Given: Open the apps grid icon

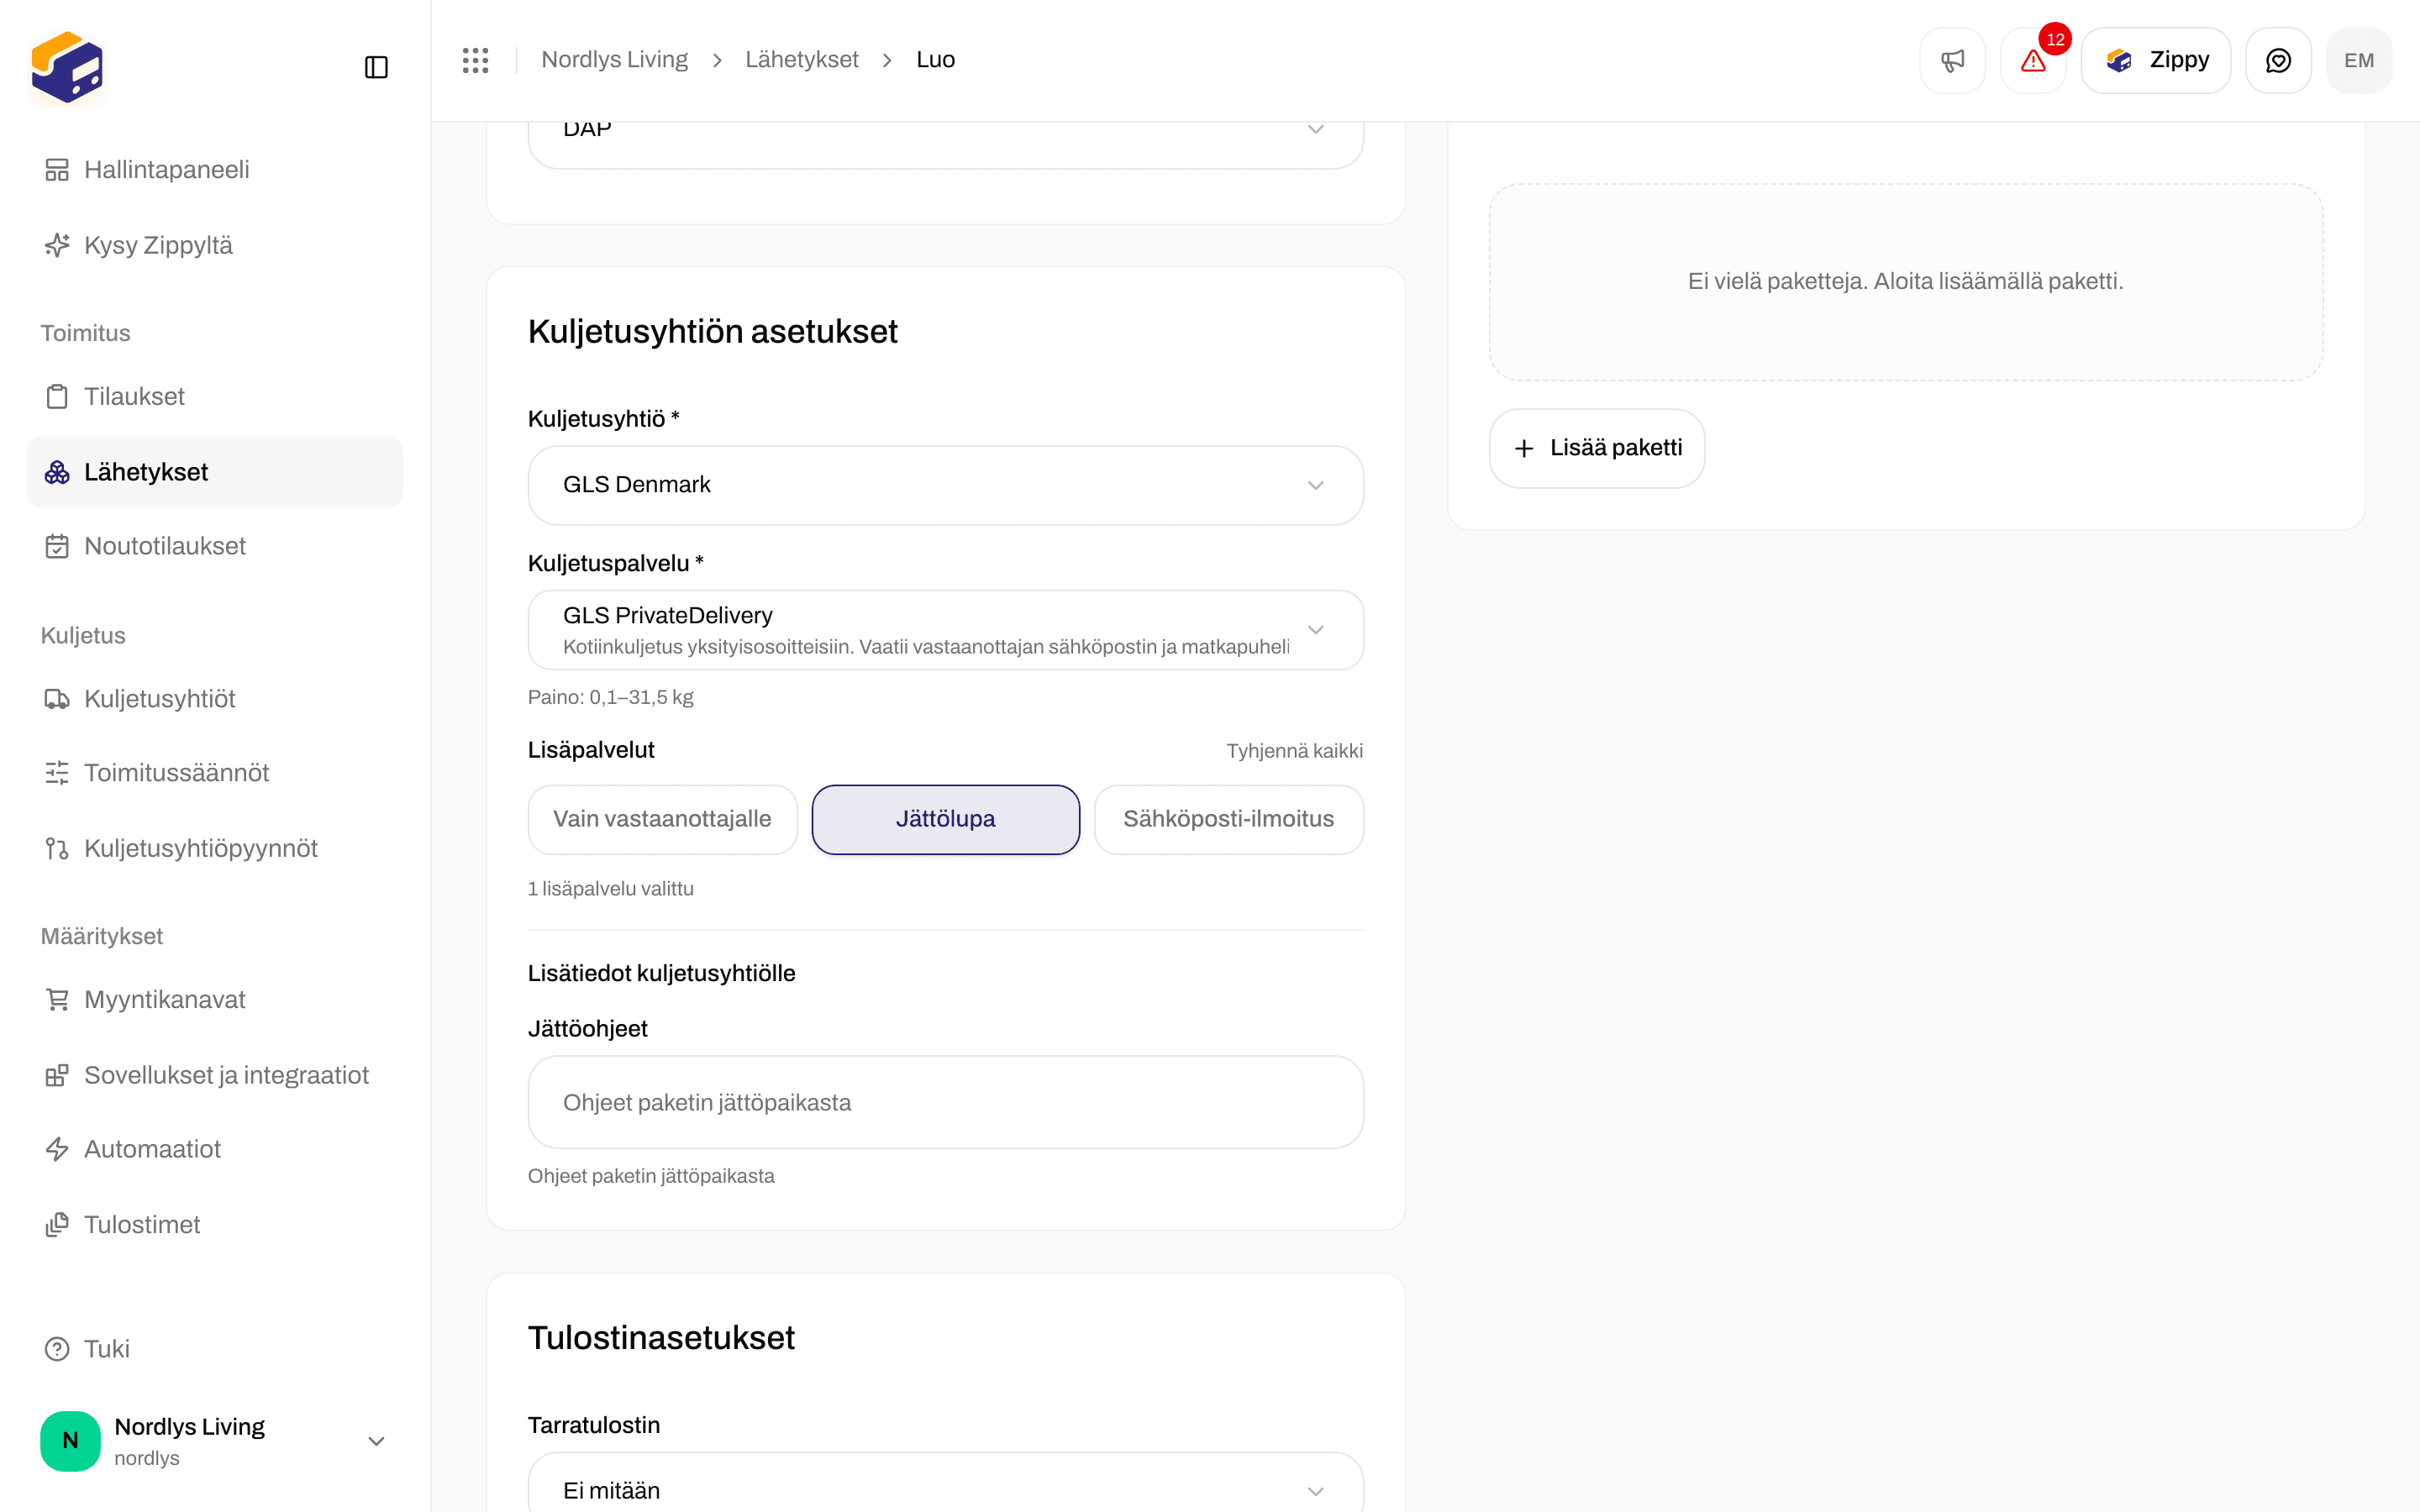Looking at the screenshot, I should pyautogui.click(x=476, y=60).
